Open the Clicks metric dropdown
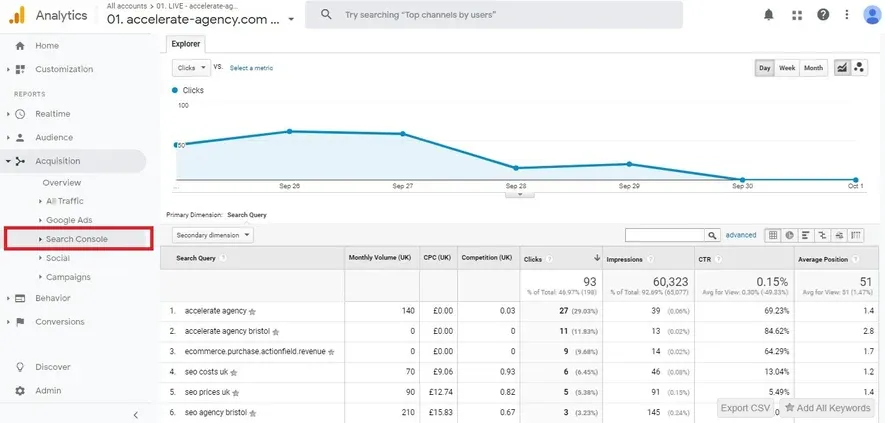This screenshot has height=423, width=885. (191, 68)
